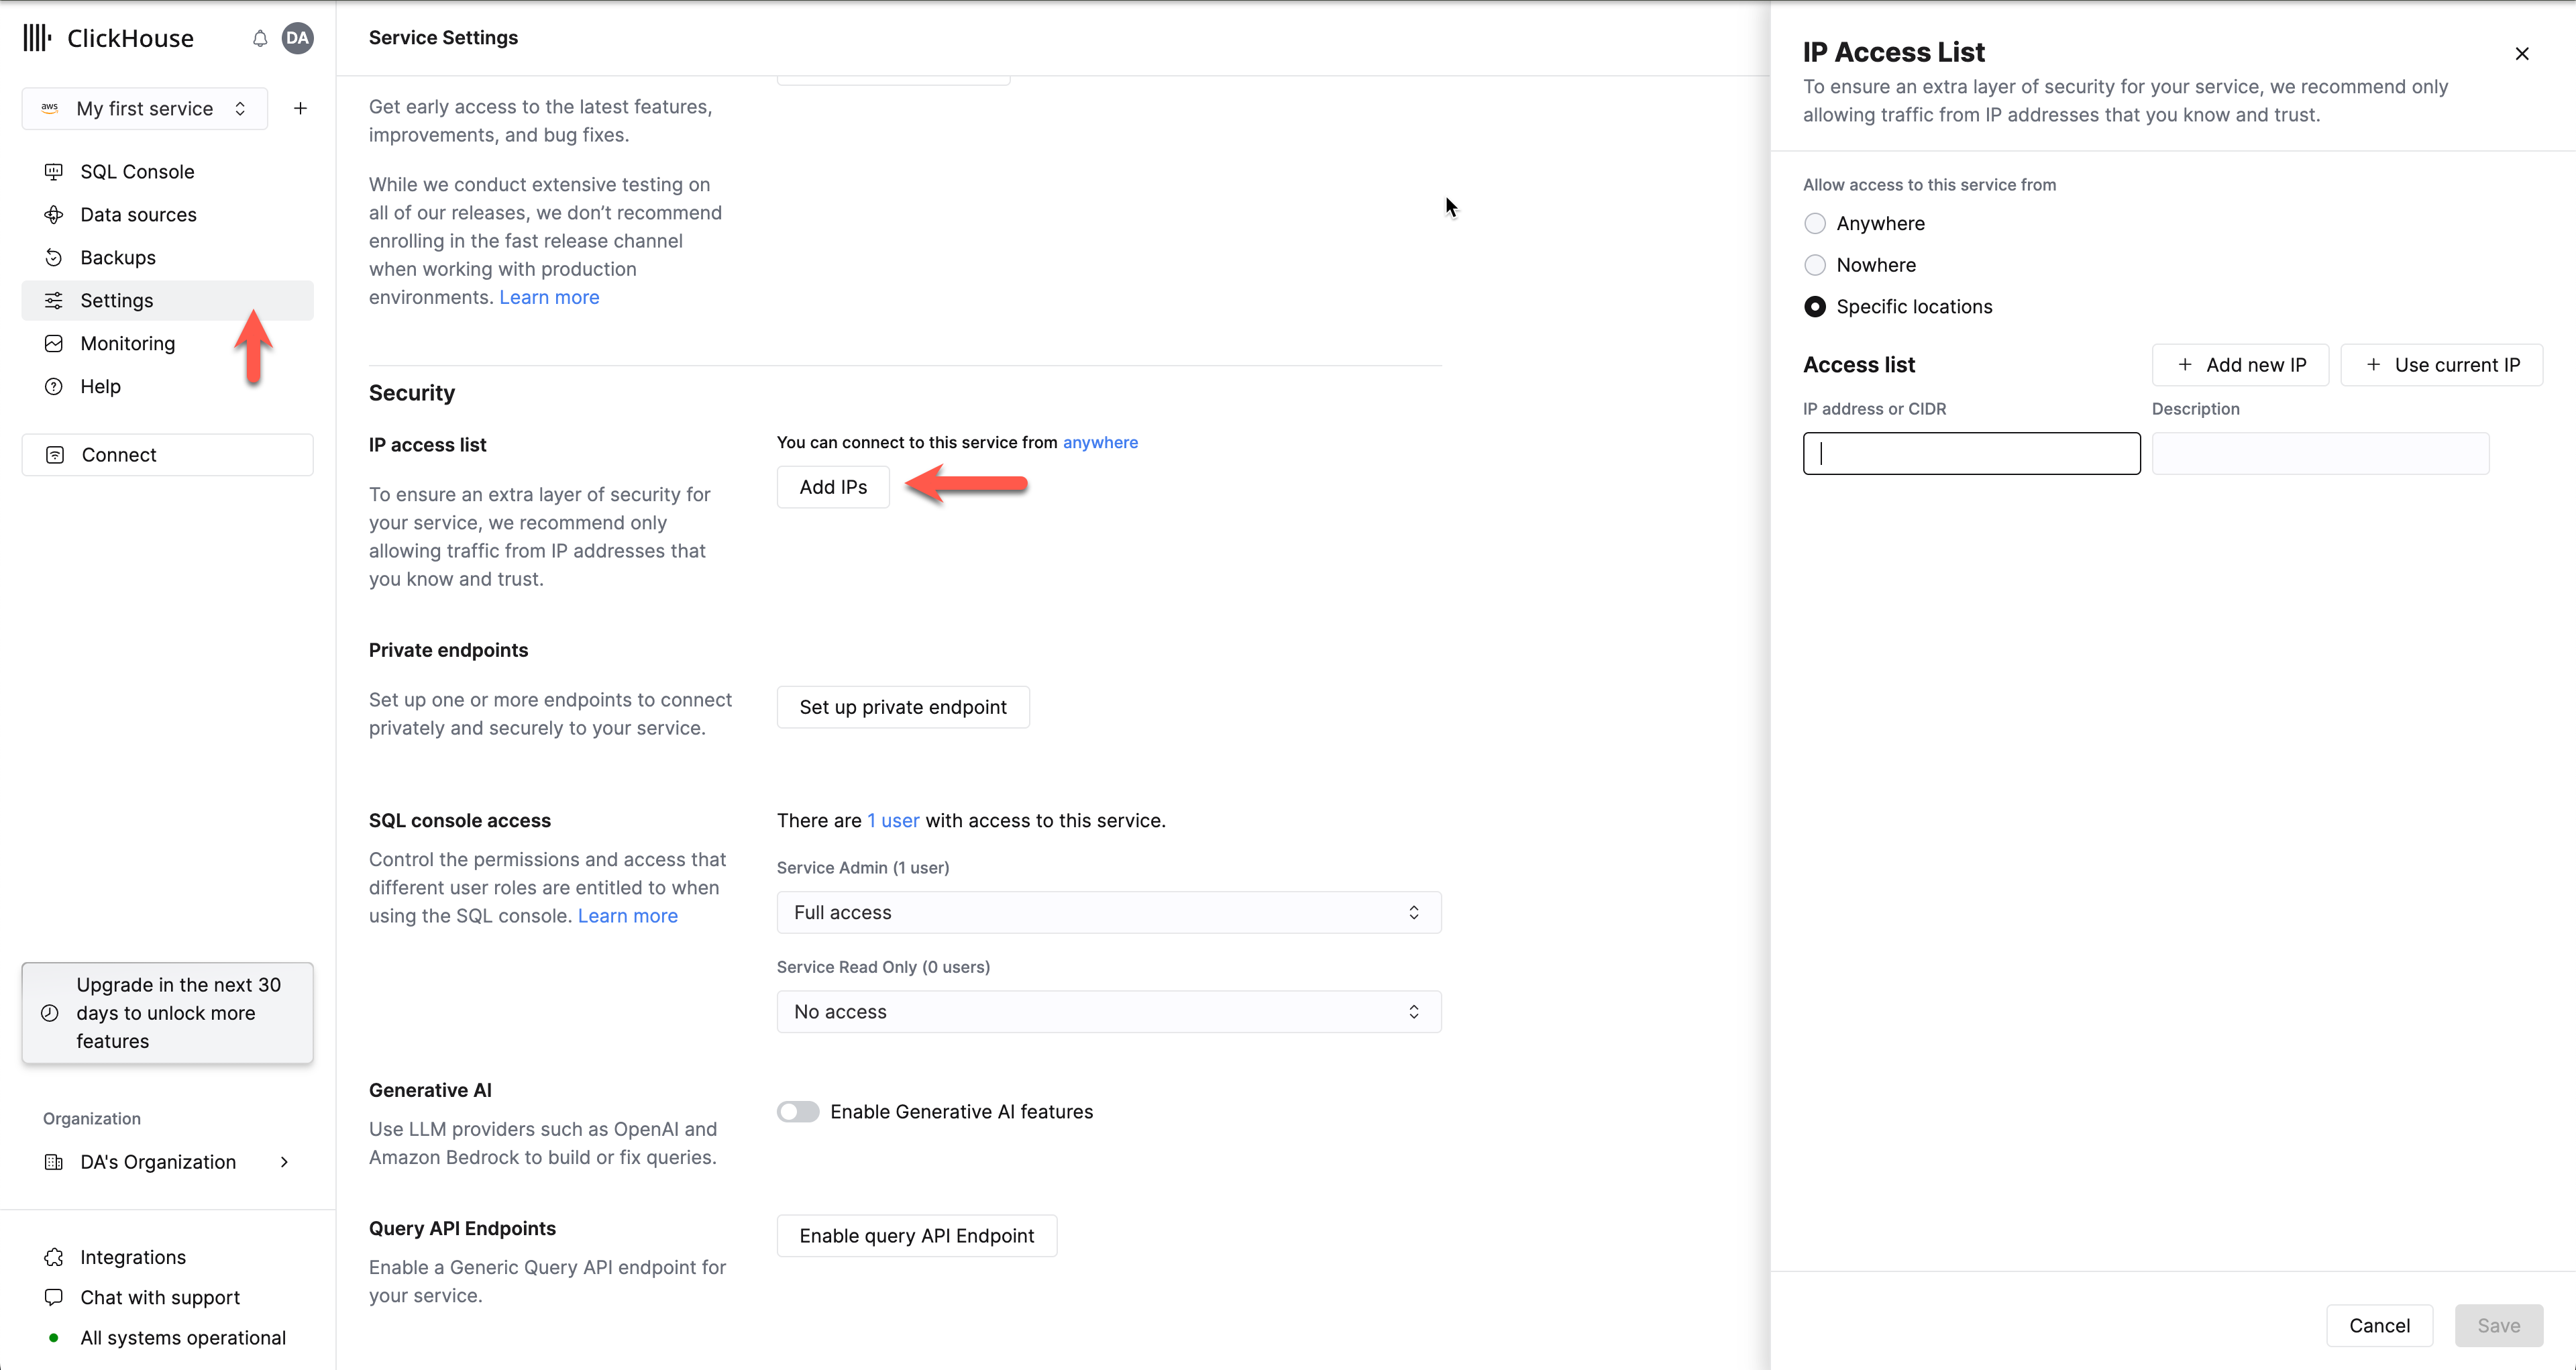This screenshot has height=1370, width=2576.
Task: Click the SQL Console icon in sidebar
Action: (x=54, y=170)
